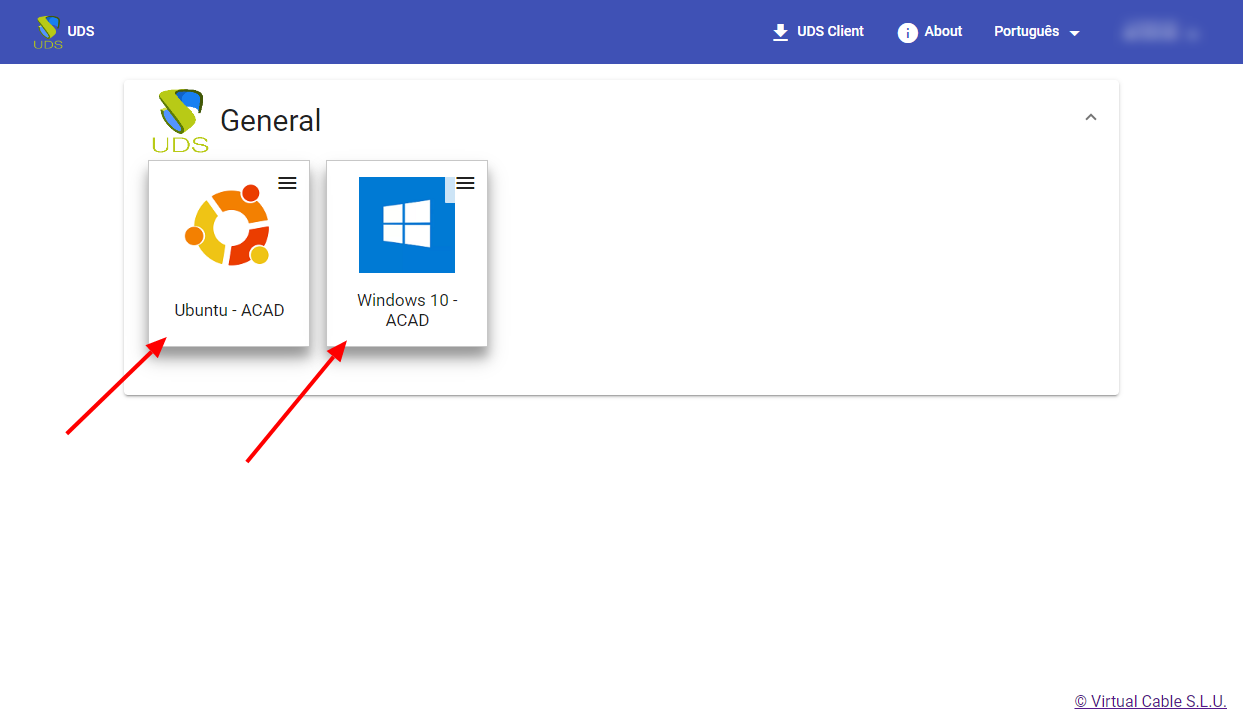This screenshot has height=724, width=1243.
Task: Collapse the General services group
Action: (x=1091, y=117)
